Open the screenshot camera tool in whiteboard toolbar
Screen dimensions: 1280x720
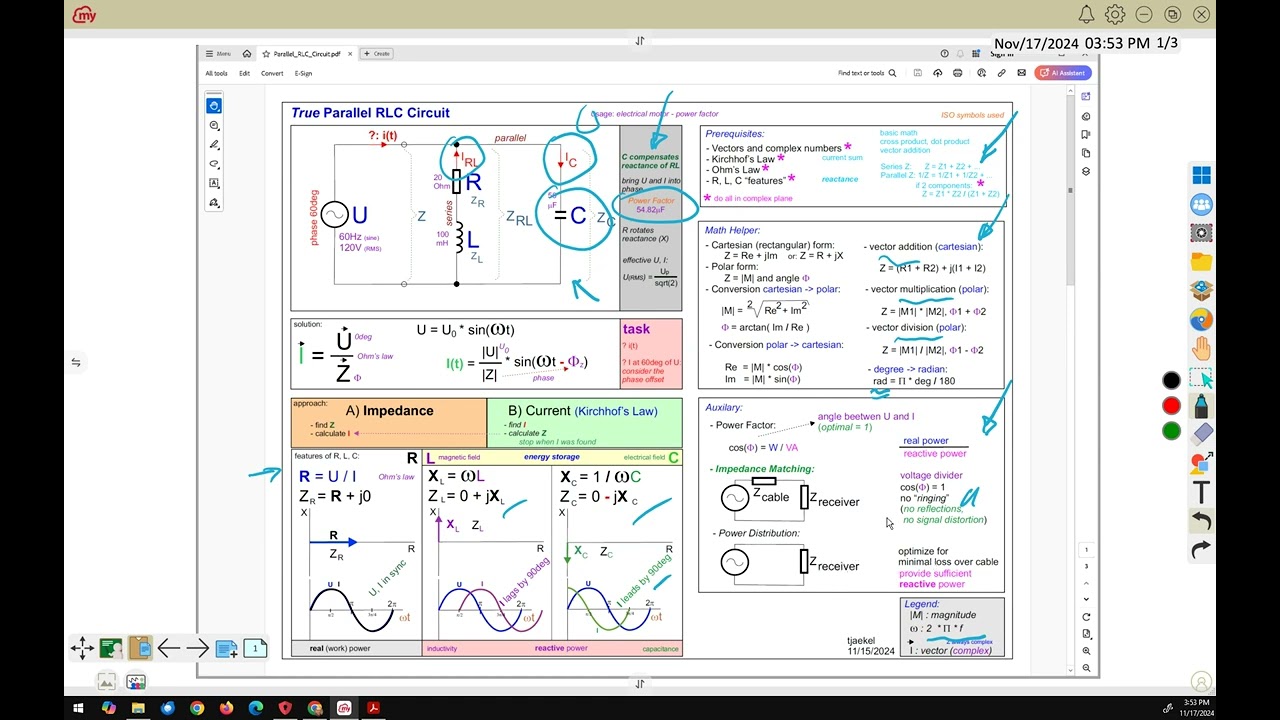(x=1201, y=233)
